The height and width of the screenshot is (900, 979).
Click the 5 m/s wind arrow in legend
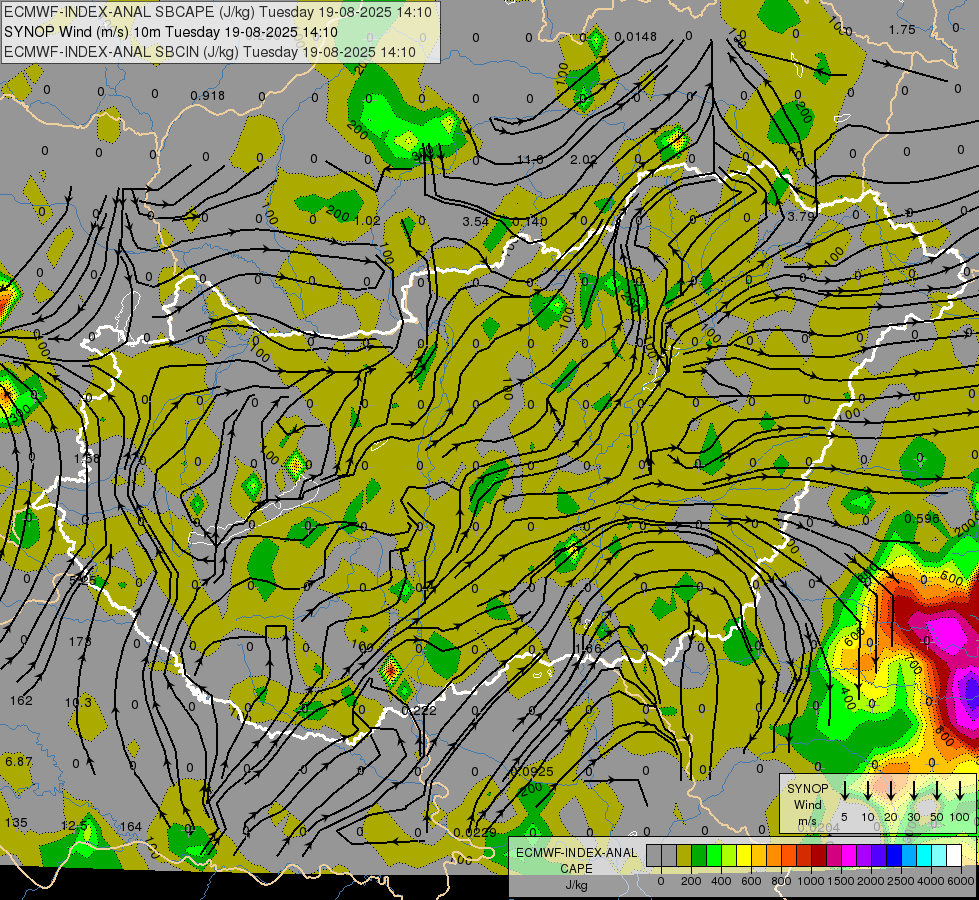click(x=845, y=791)
